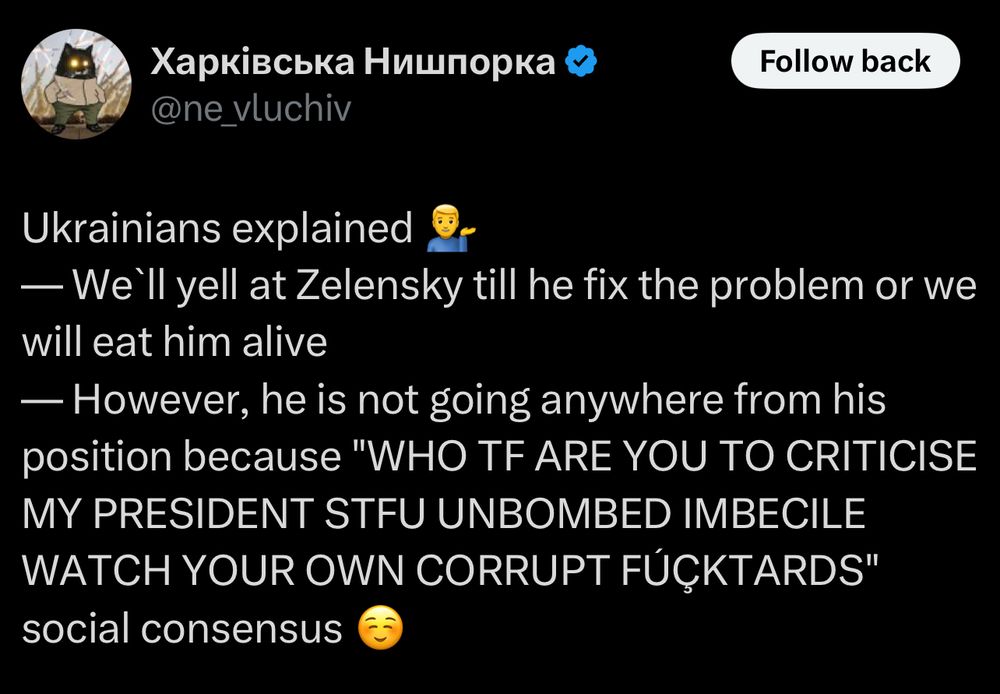The image size is (1000, 694).
Task: Click the blushing smiley emoji
Action: (380, 628)
